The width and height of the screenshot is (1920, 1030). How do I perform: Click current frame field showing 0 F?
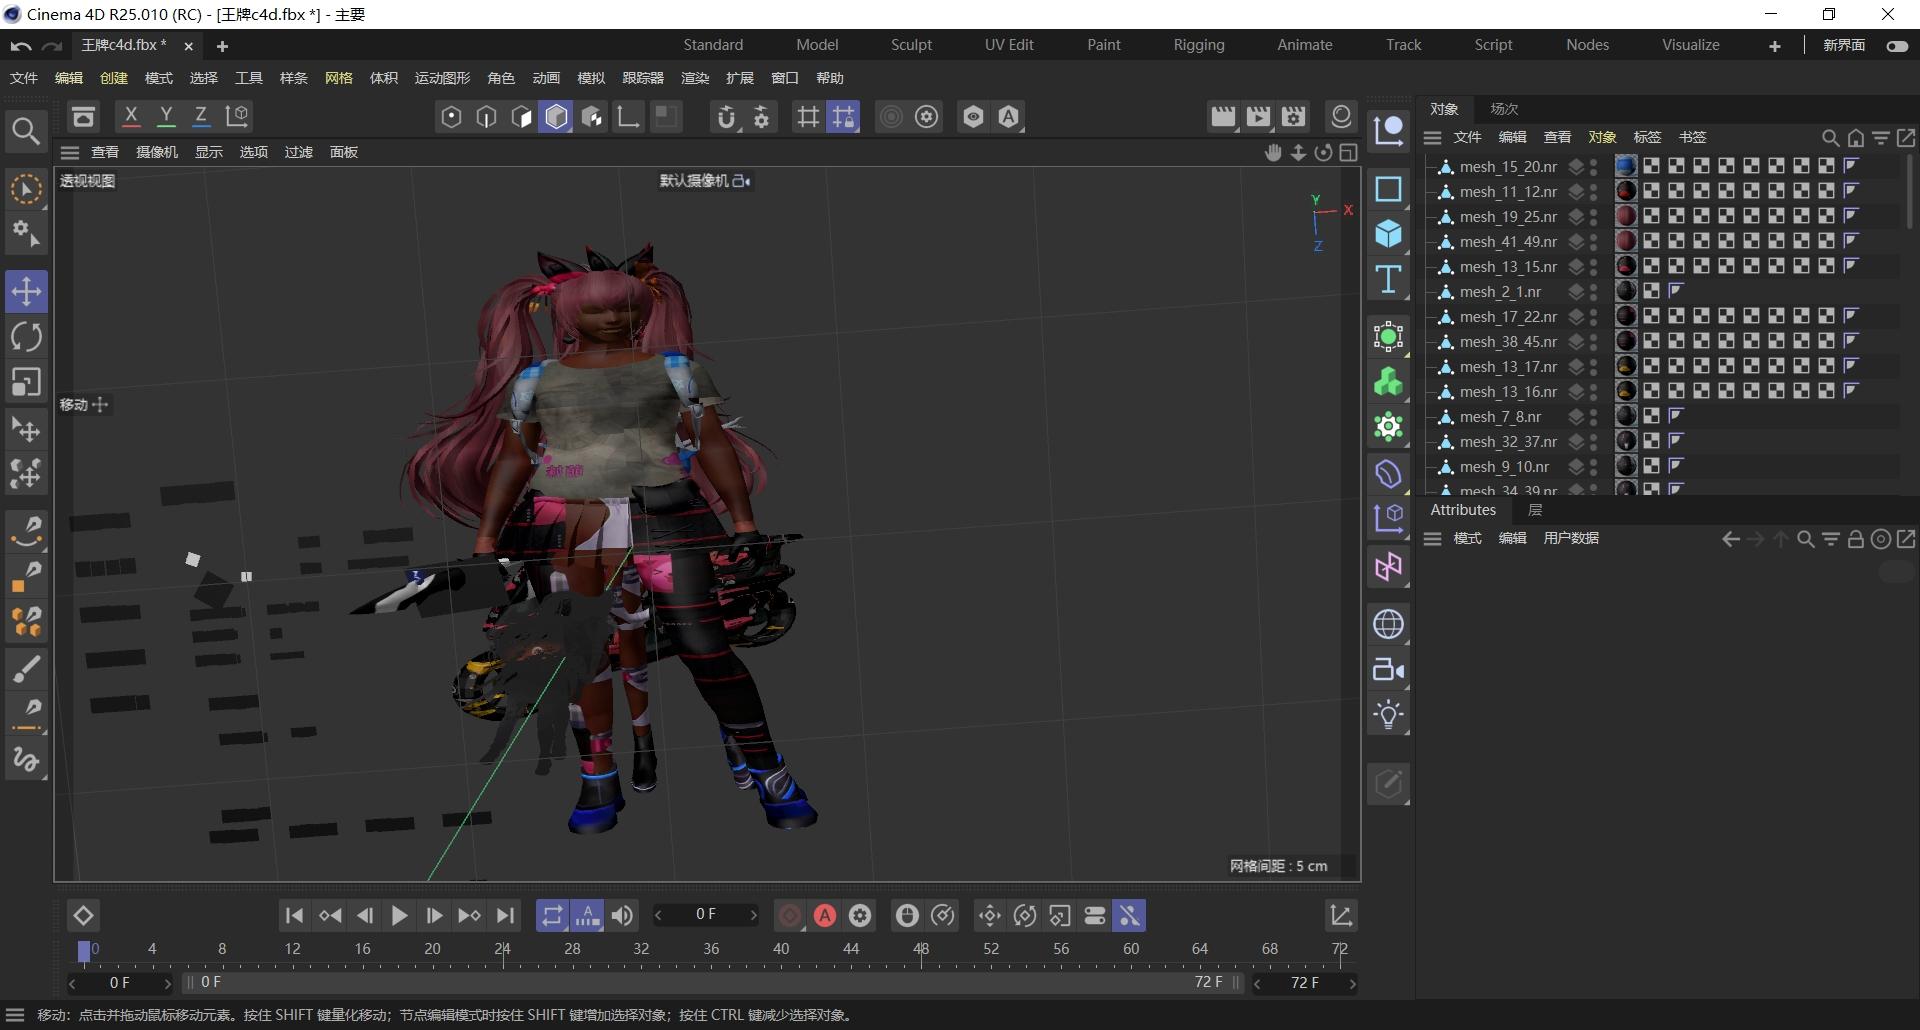coord(705,914)
